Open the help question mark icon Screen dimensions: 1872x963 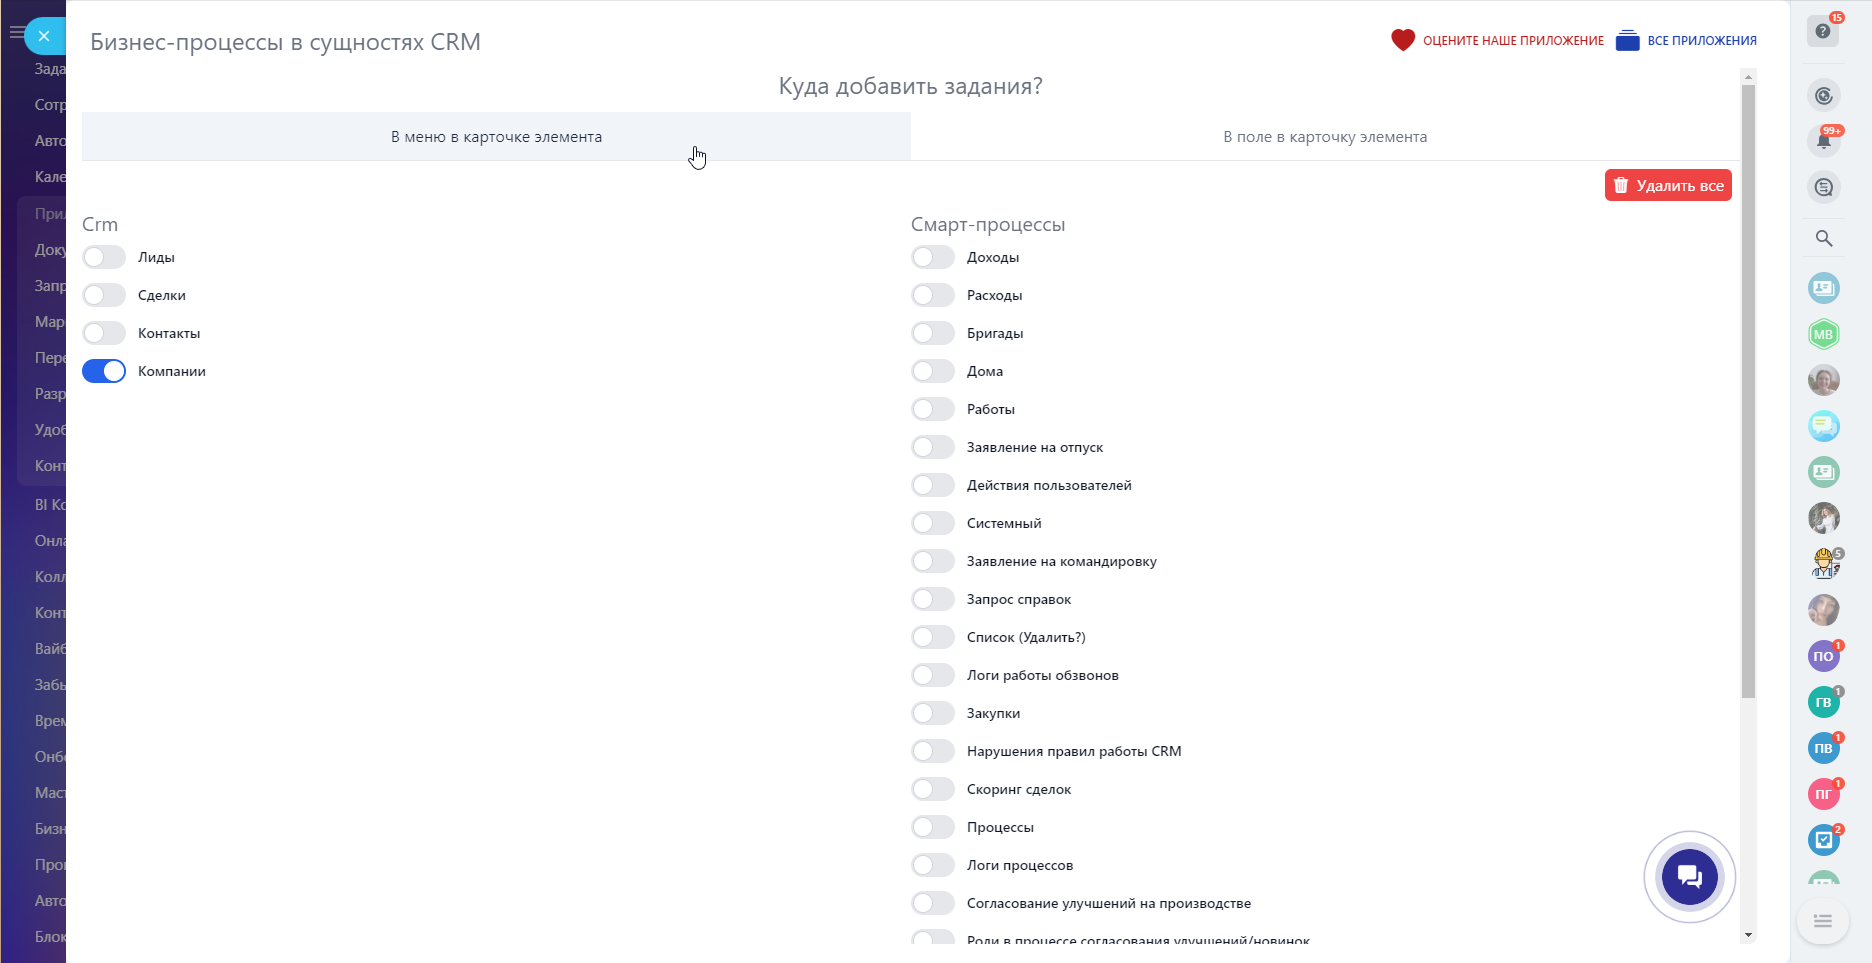pyautogui.click(x=1823, y=31)
